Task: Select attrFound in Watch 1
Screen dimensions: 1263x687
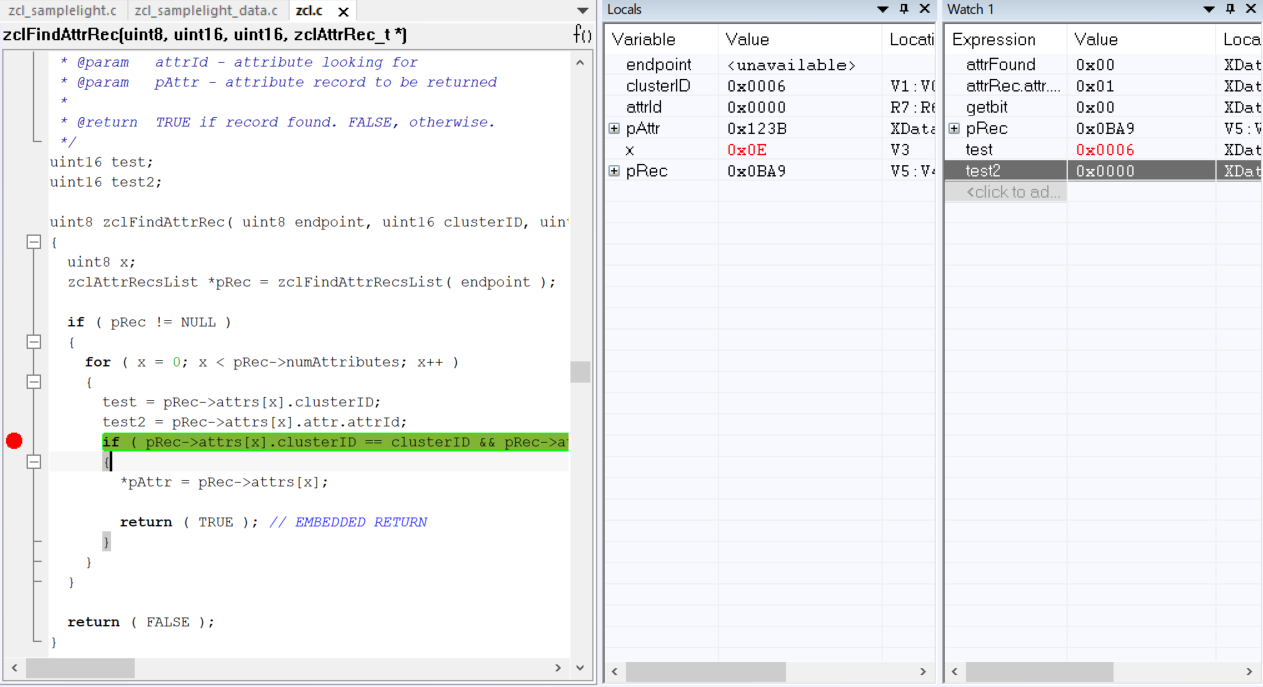Action: [1001, 65]
